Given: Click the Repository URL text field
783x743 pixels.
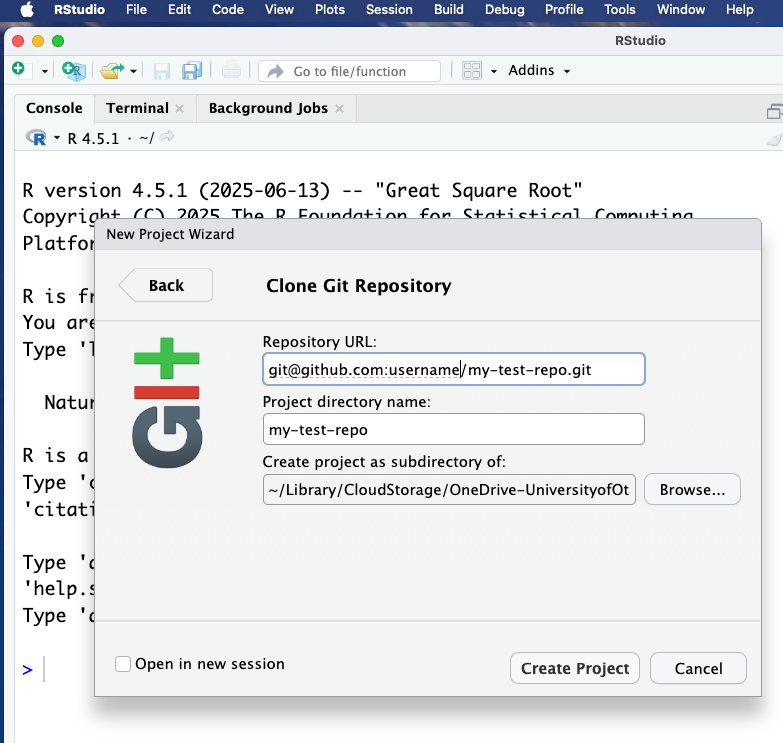Looking at the screenshot, I should 453,369.
